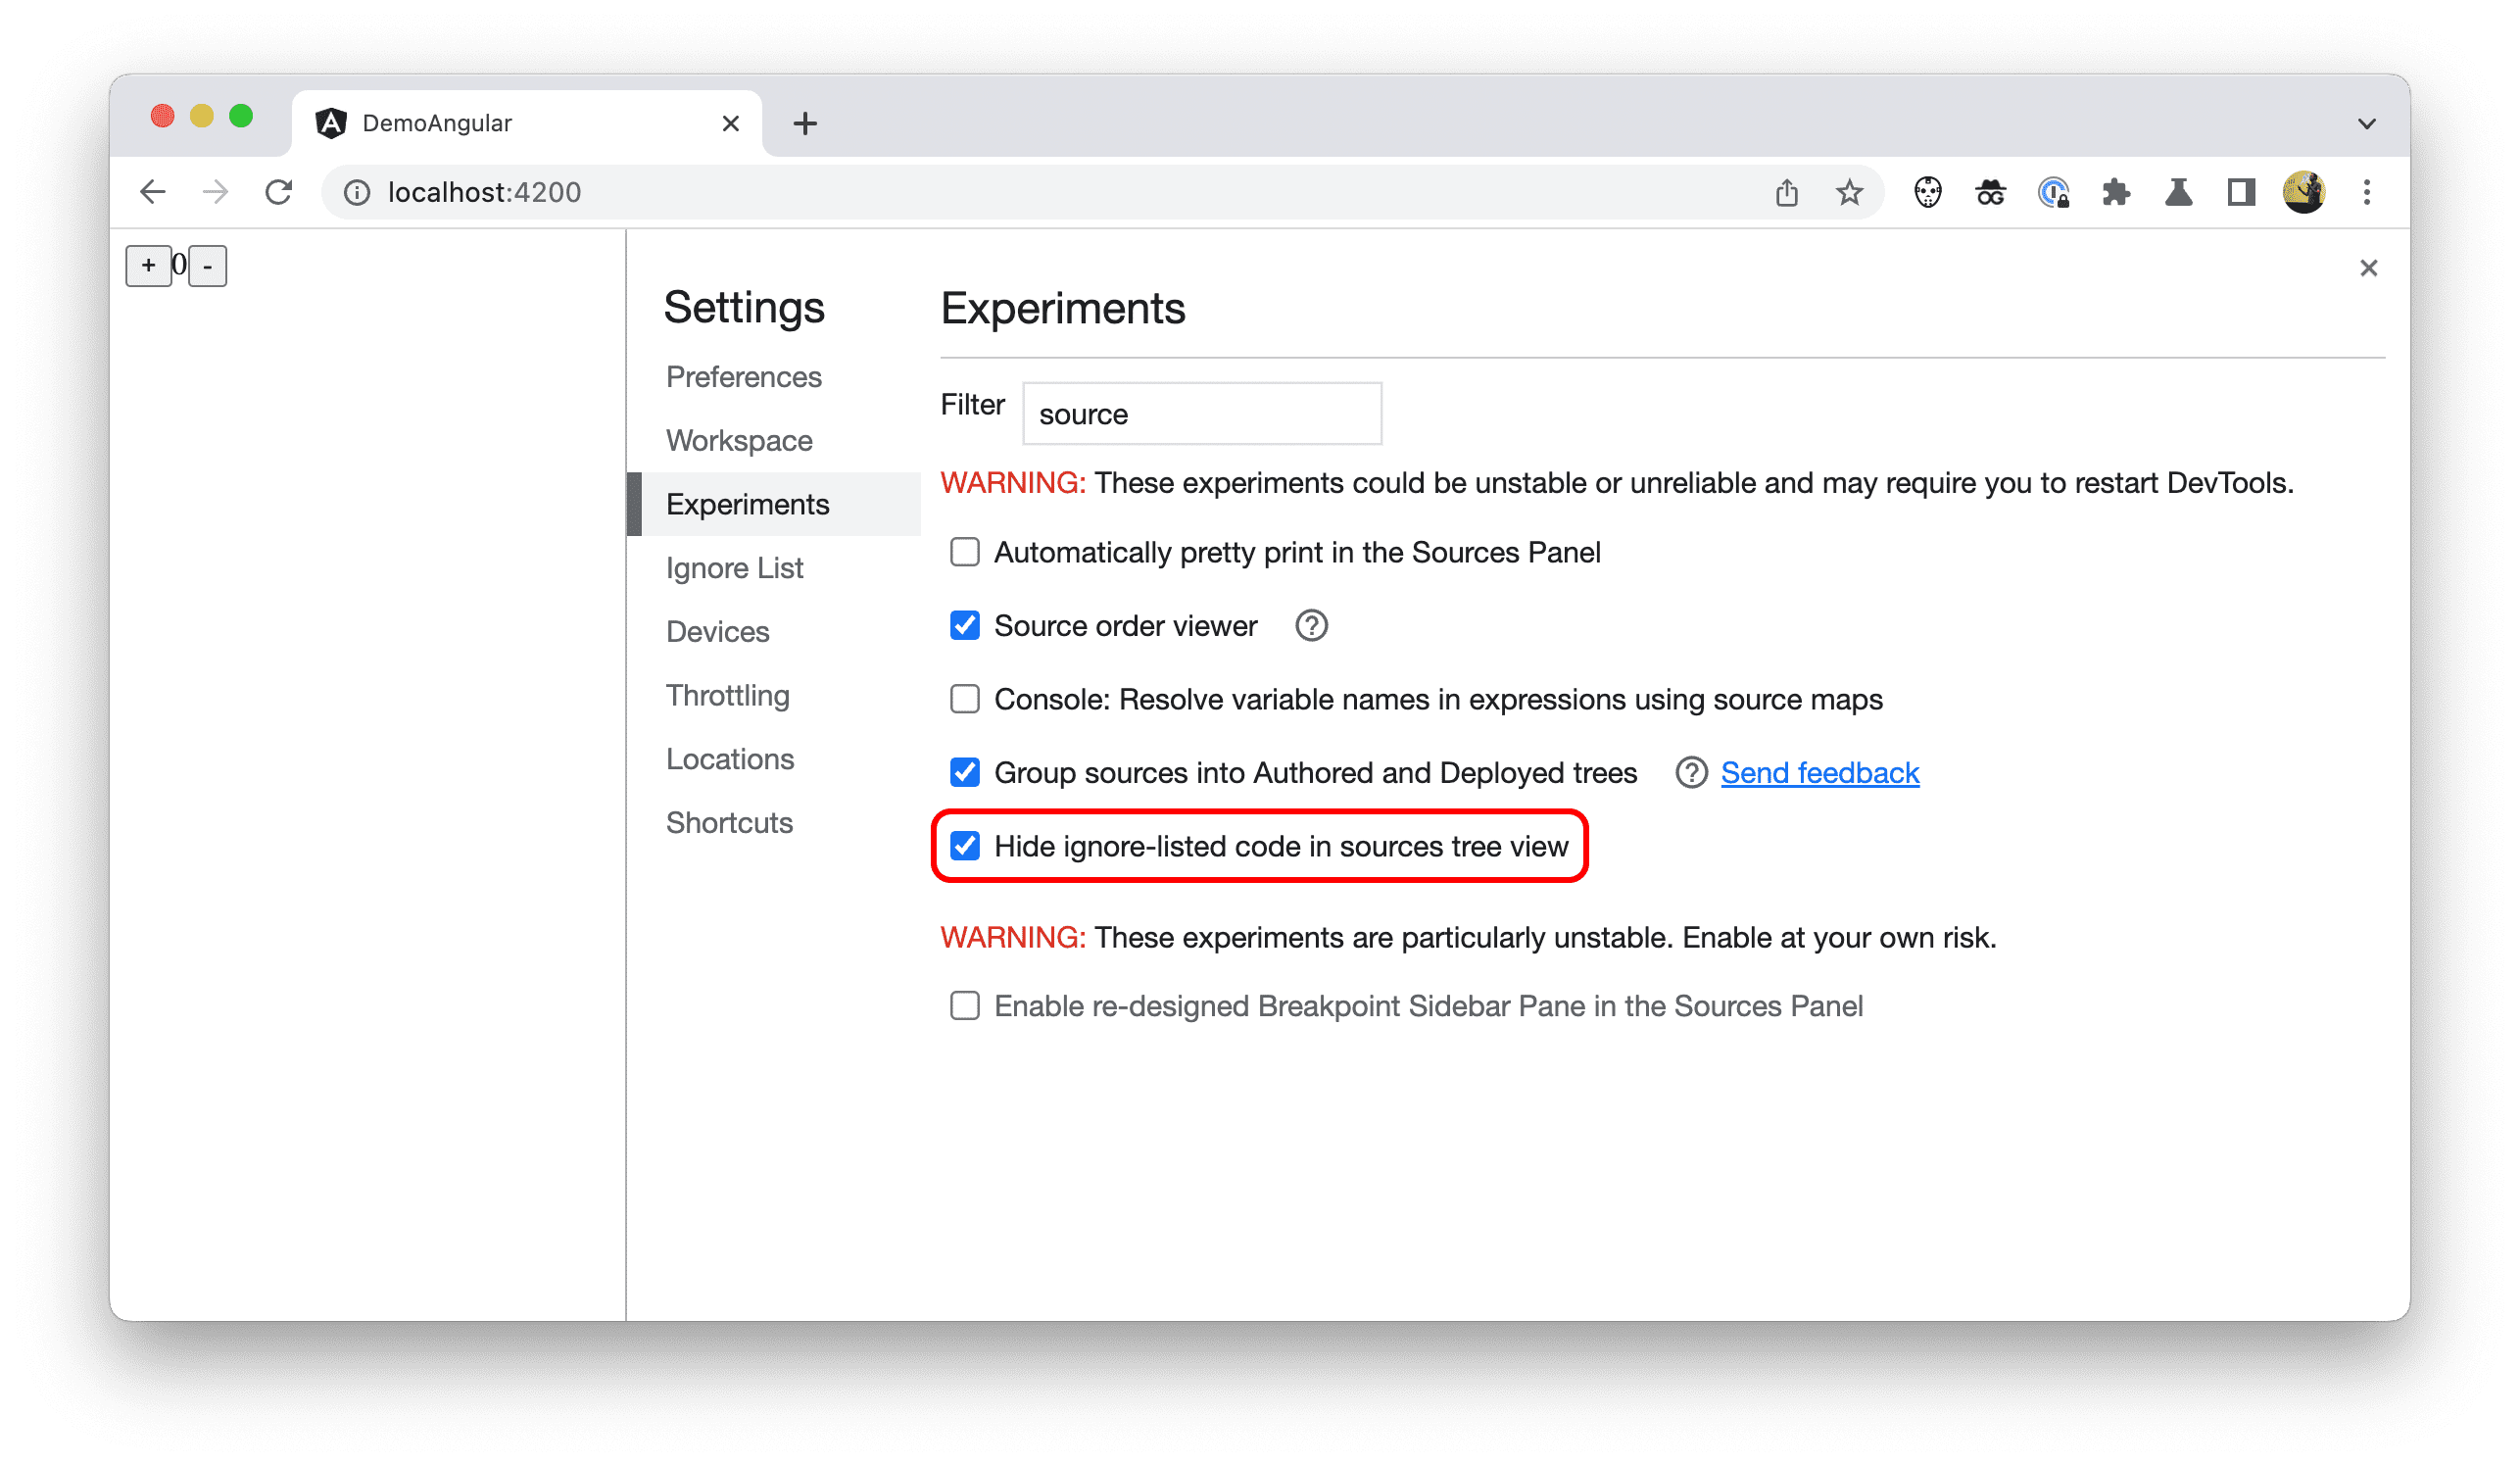Select Shortcuts from Settings sidebar
The width and height of the screenshot is (2520, 1466).
tap(731, 822)
